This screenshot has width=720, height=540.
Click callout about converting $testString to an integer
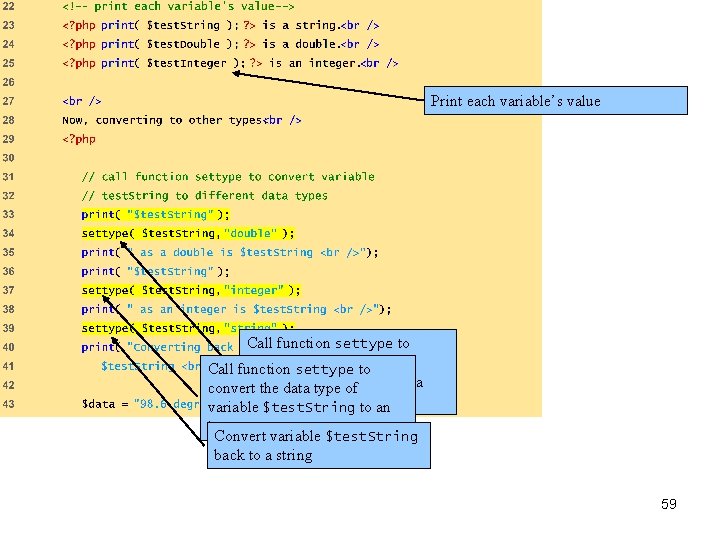tap(308, 388)
